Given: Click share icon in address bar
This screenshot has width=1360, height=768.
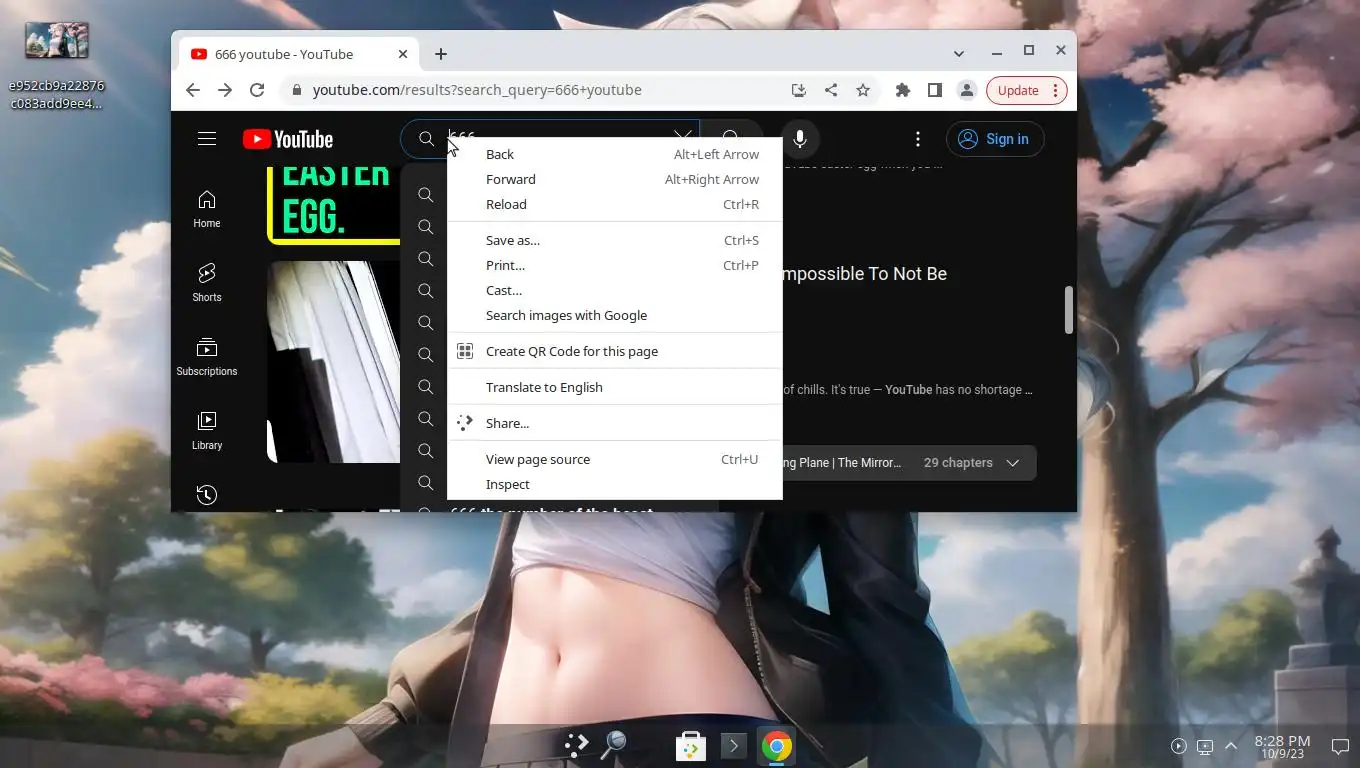Looking at the screenshot, I should pos(831,90).
